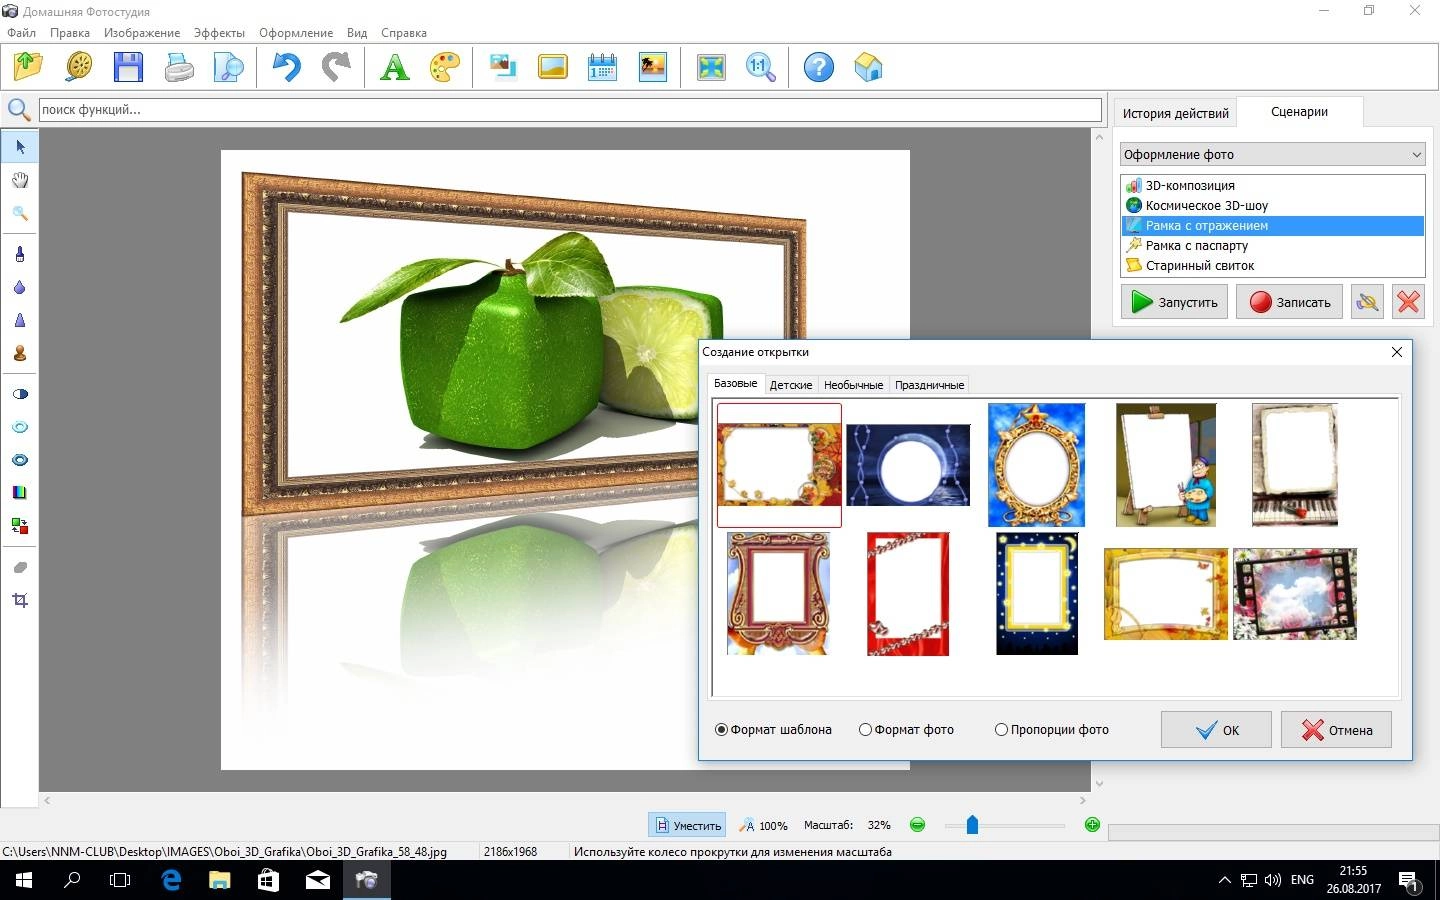Click the 1:1 actual size zoom icon
This screenshot has height=900, width=1440.
[761, 67]
